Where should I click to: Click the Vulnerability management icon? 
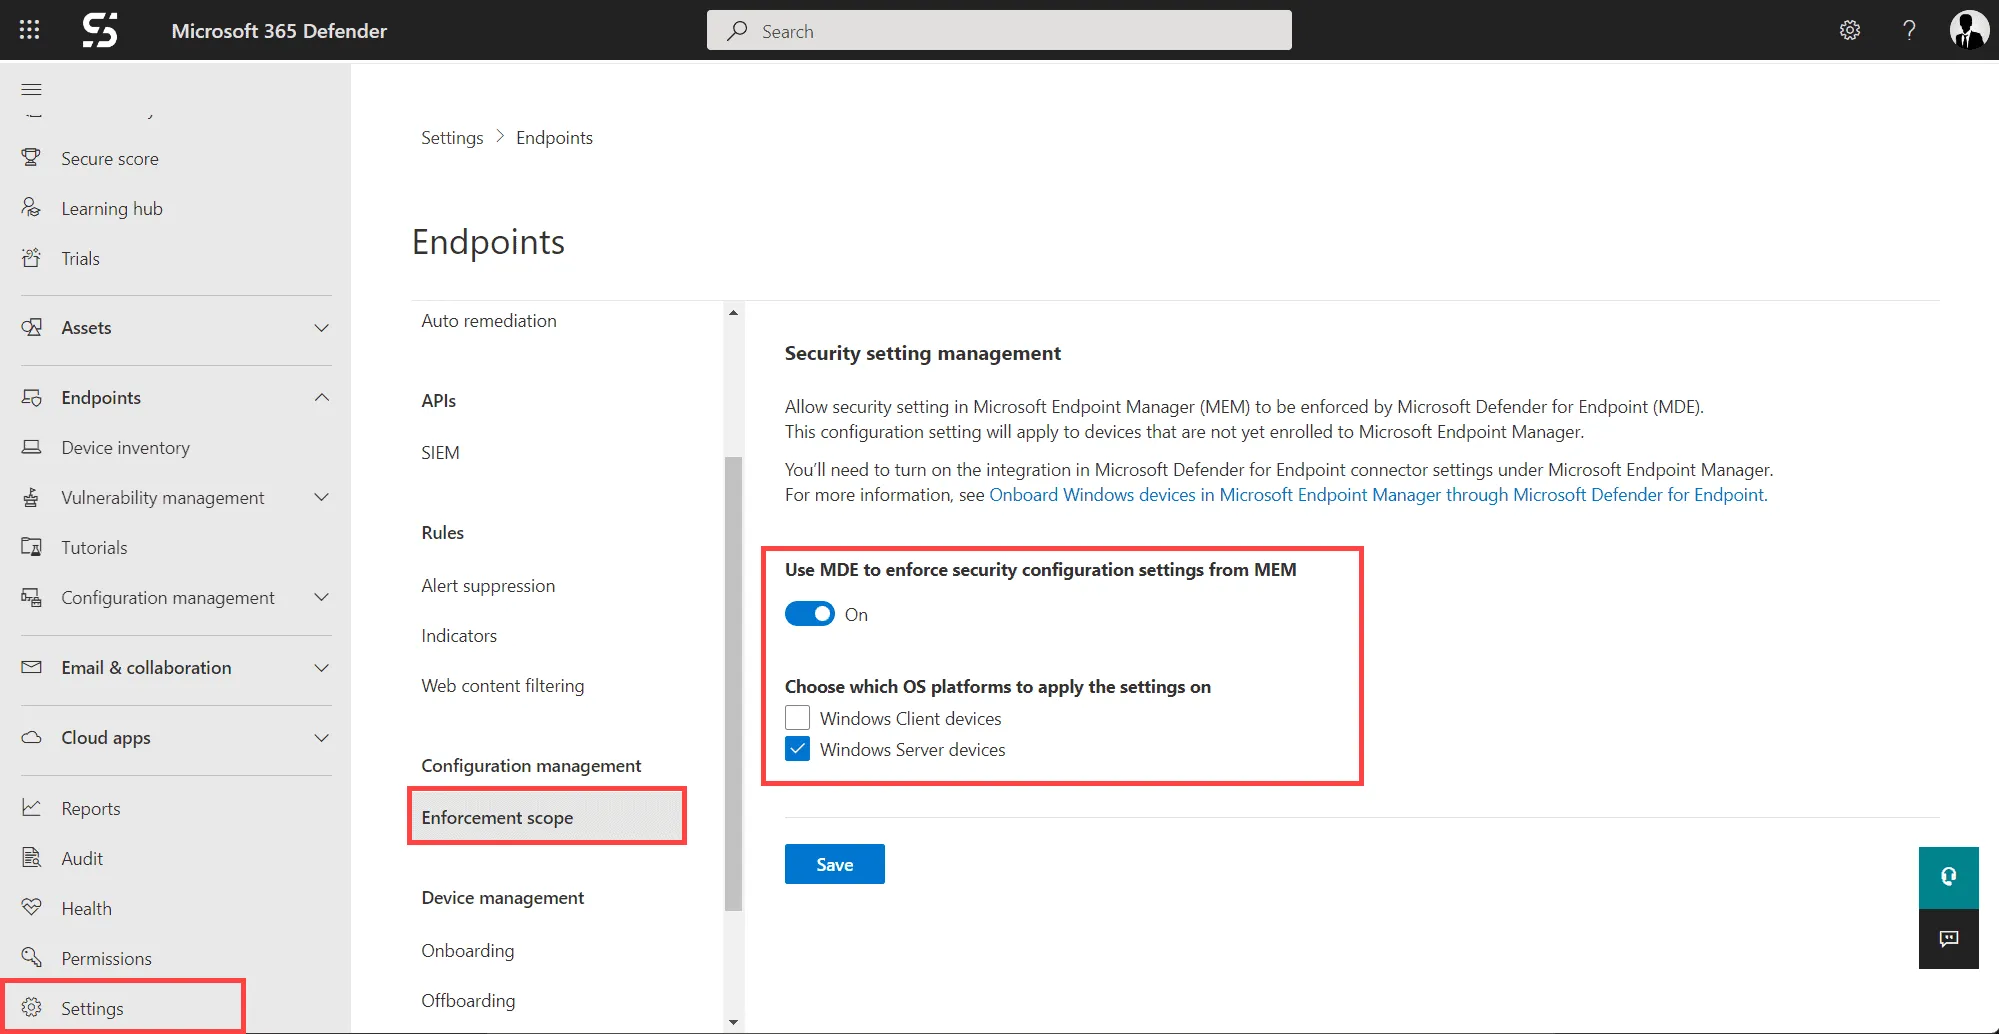point(32,497)
